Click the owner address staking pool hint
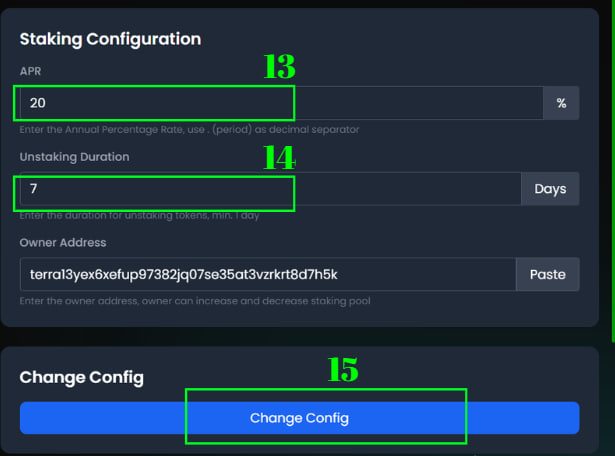The image size is (615, 456). pos(195,301)
